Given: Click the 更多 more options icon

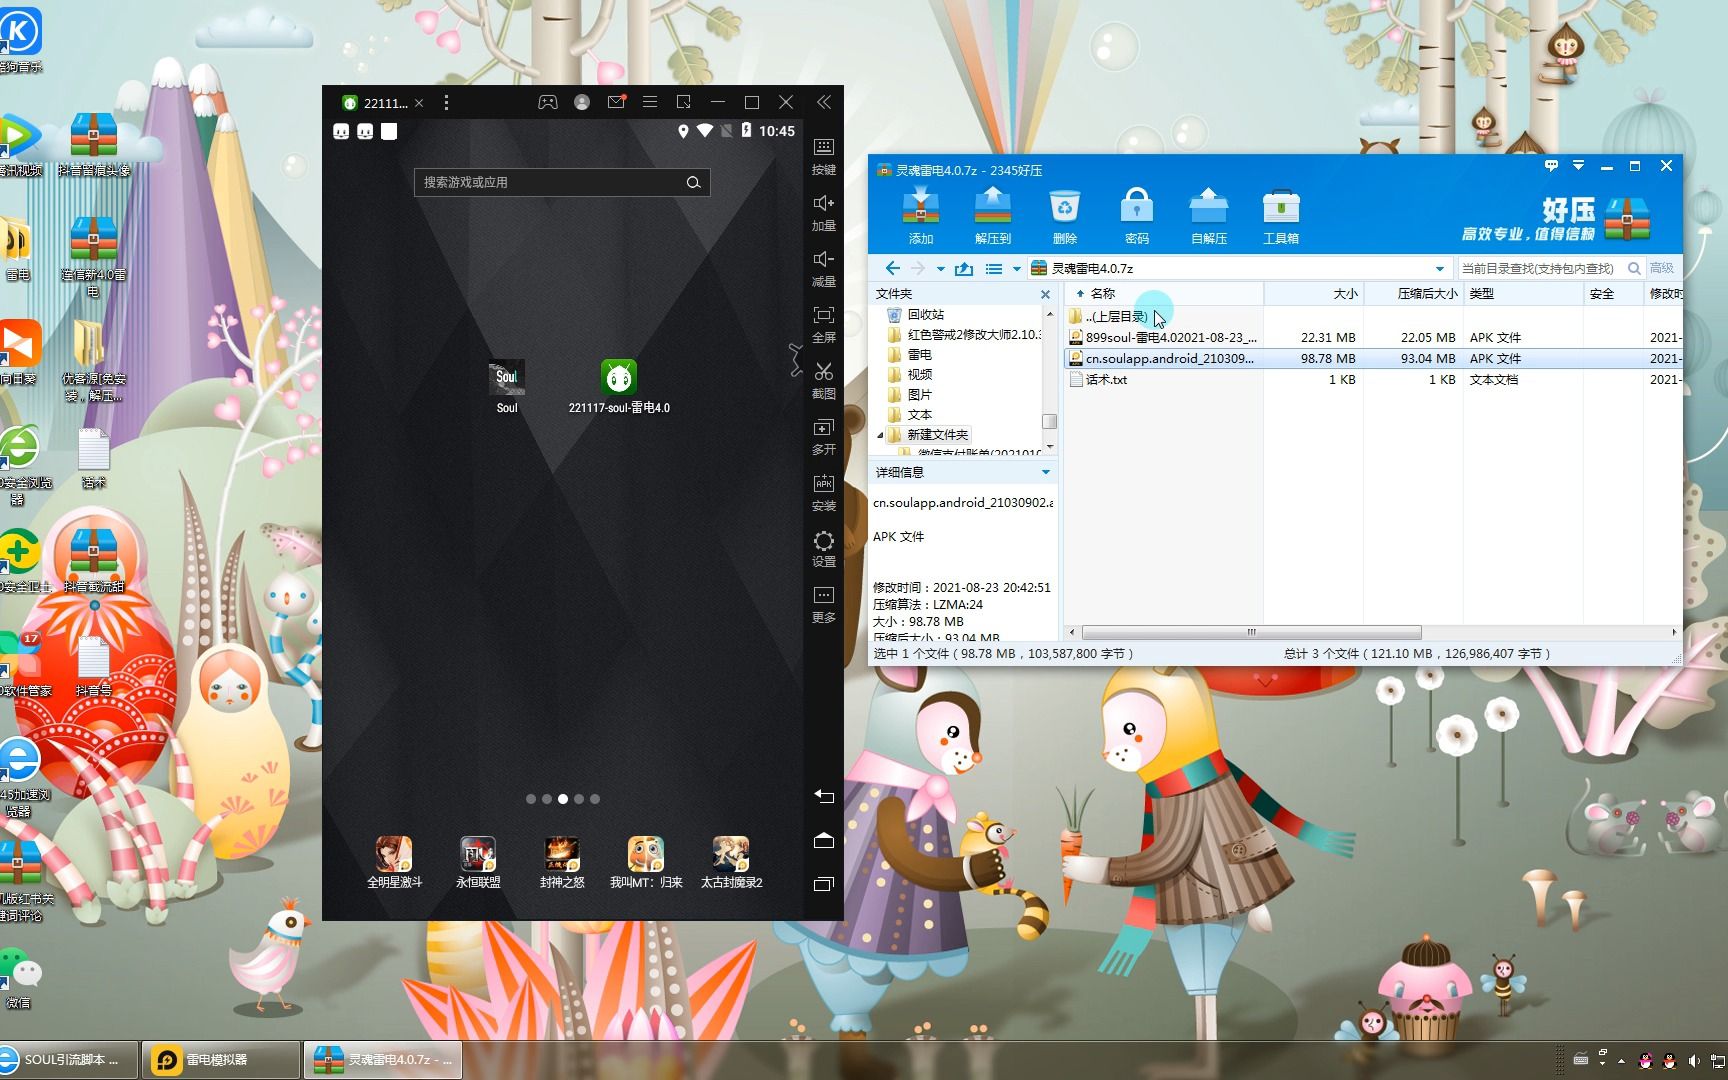Looking at the screenshot, I should pyautogui.click(x=824, y=605).
